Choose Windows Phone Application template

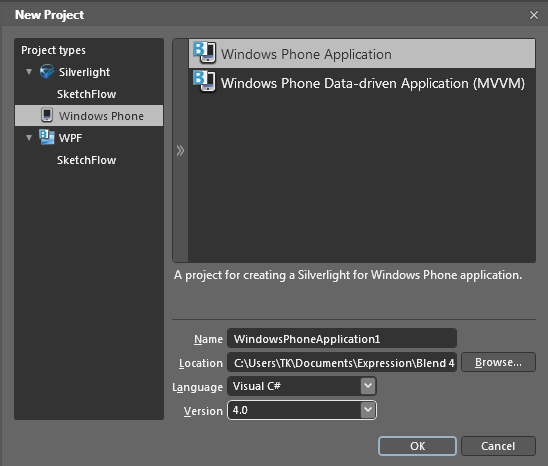[362, 53]
